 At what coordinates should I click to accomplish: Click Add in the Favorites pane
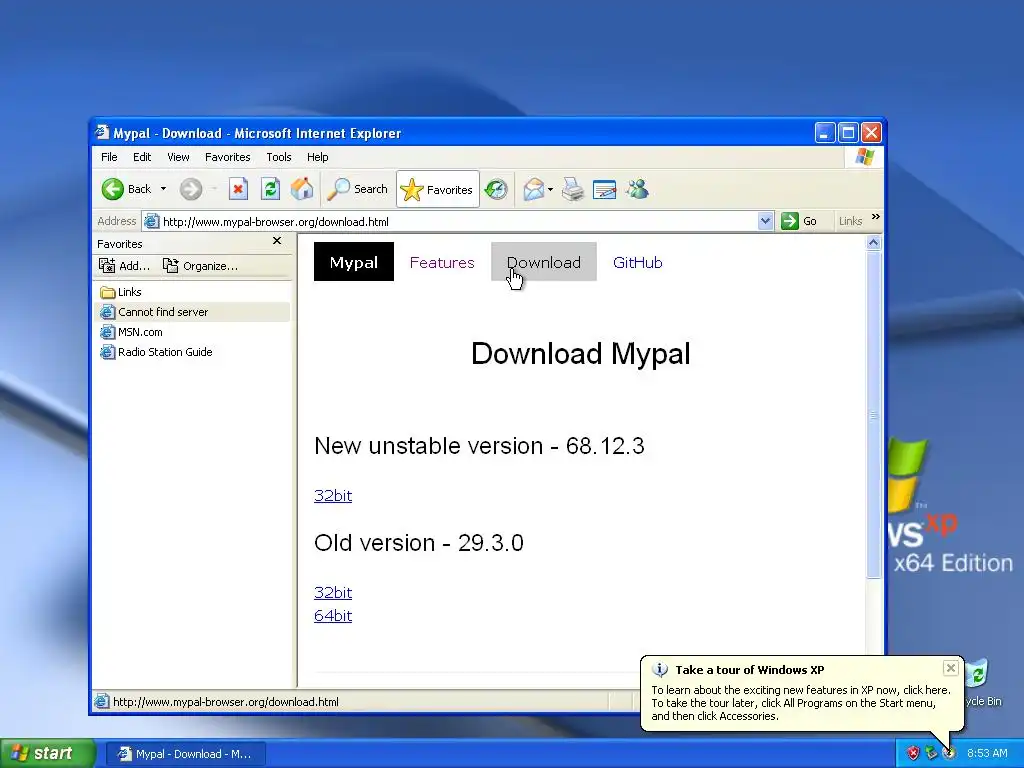click(x=124, y=266)
